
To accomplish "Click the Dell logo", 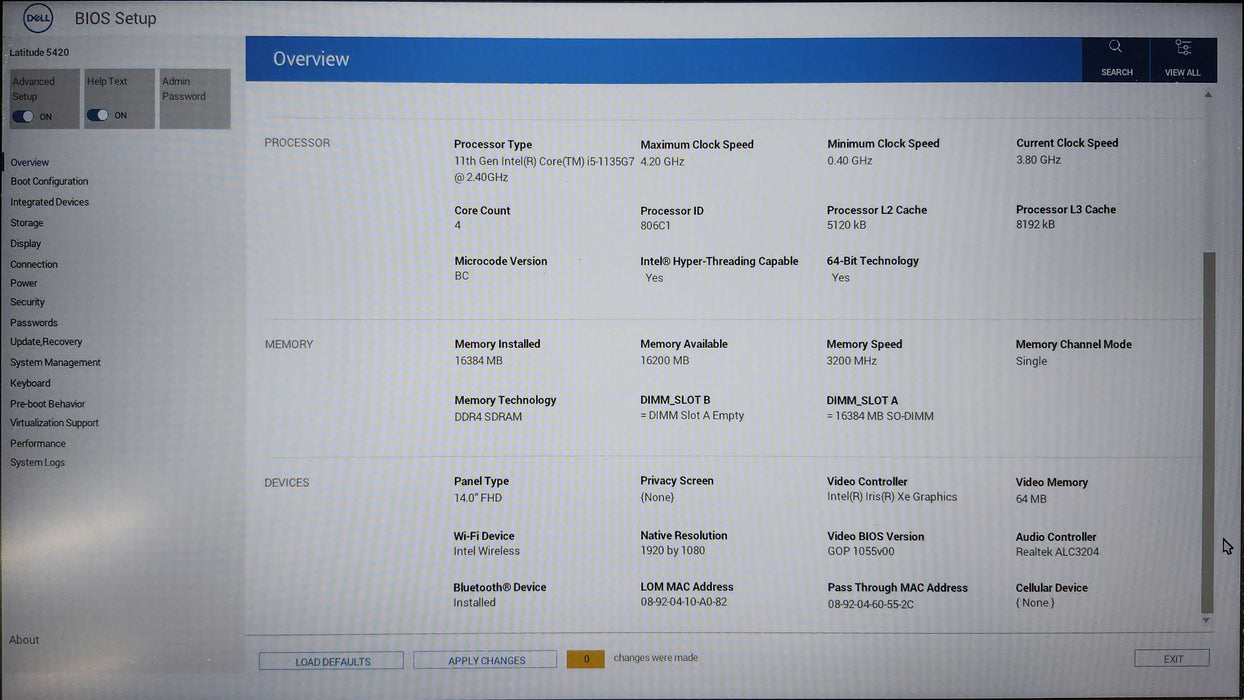I will tap(38, 18).
